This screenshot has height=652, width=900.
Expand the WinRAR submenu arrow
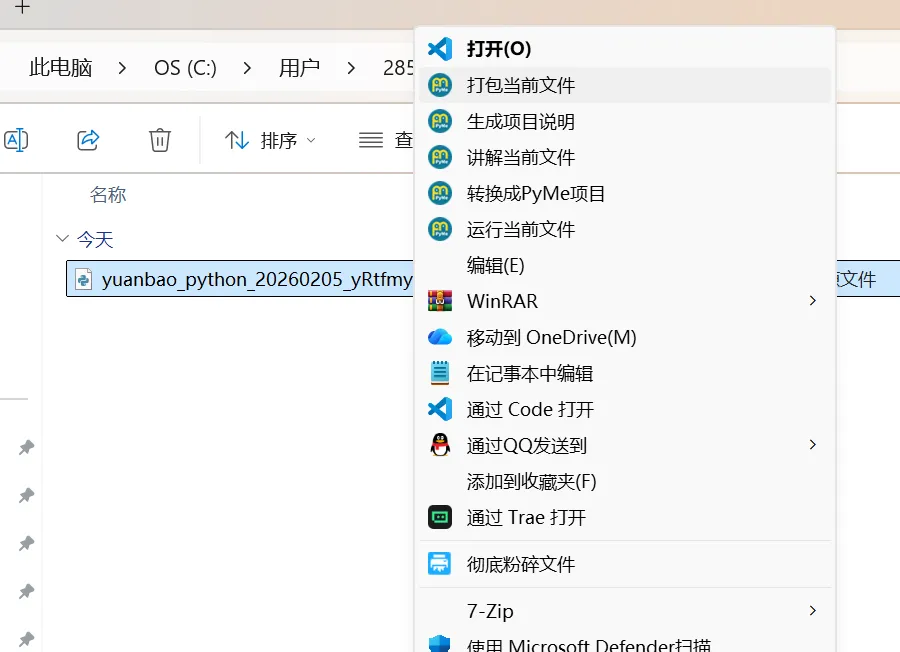pyautogui.click(x=812, y=301)
